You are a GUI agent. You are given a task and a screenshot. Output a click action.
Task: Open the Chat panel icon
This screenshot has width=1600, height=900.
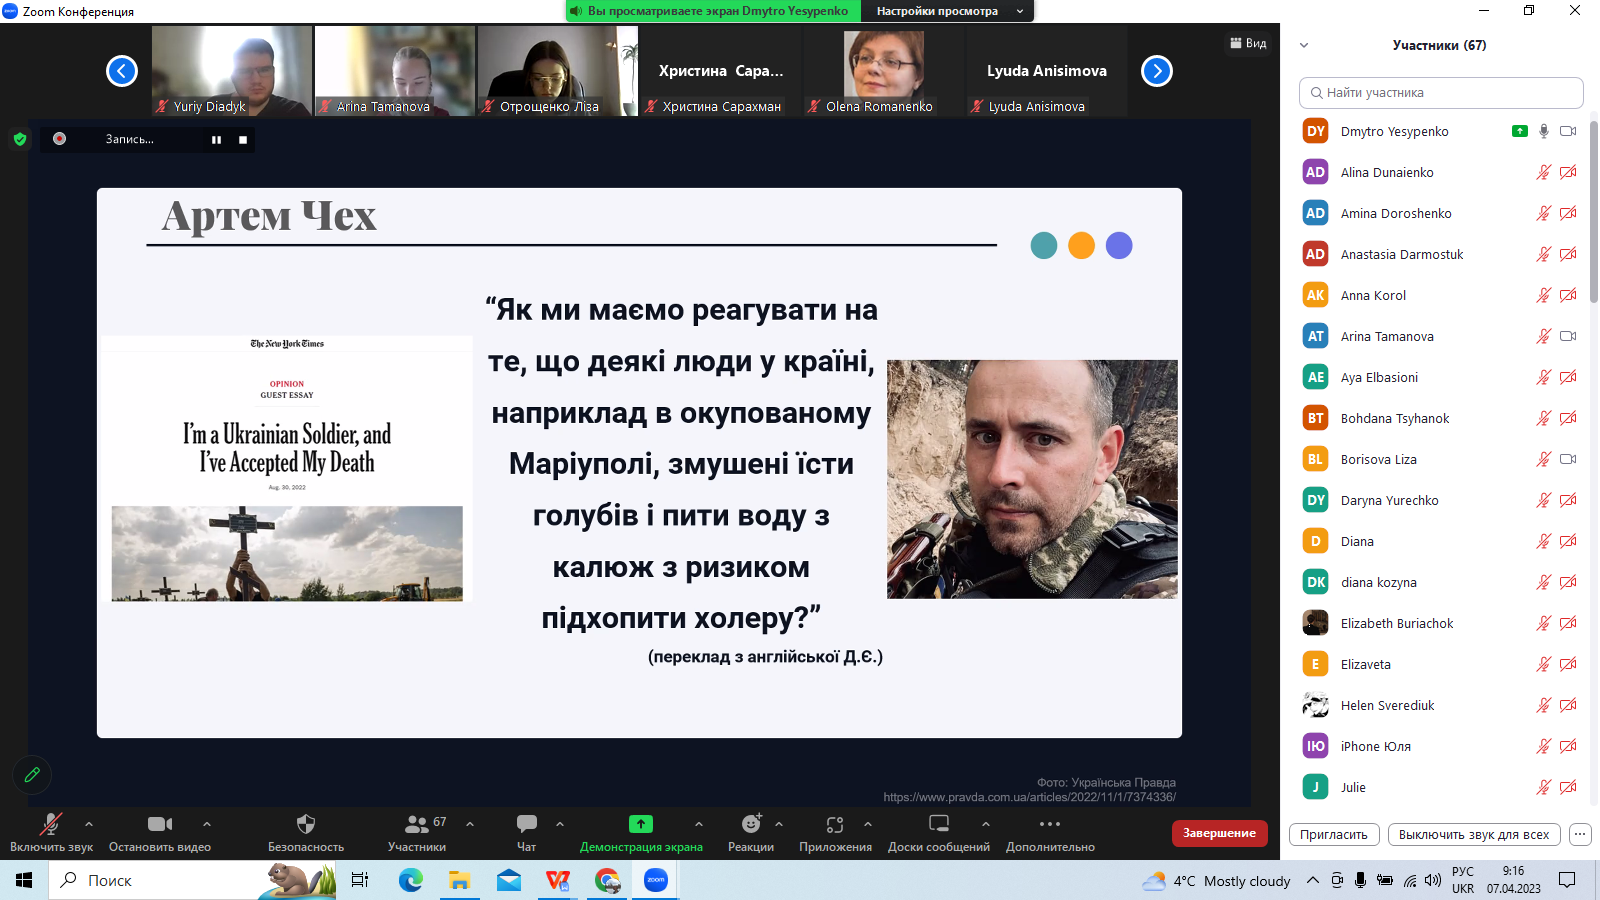(527, 825)
